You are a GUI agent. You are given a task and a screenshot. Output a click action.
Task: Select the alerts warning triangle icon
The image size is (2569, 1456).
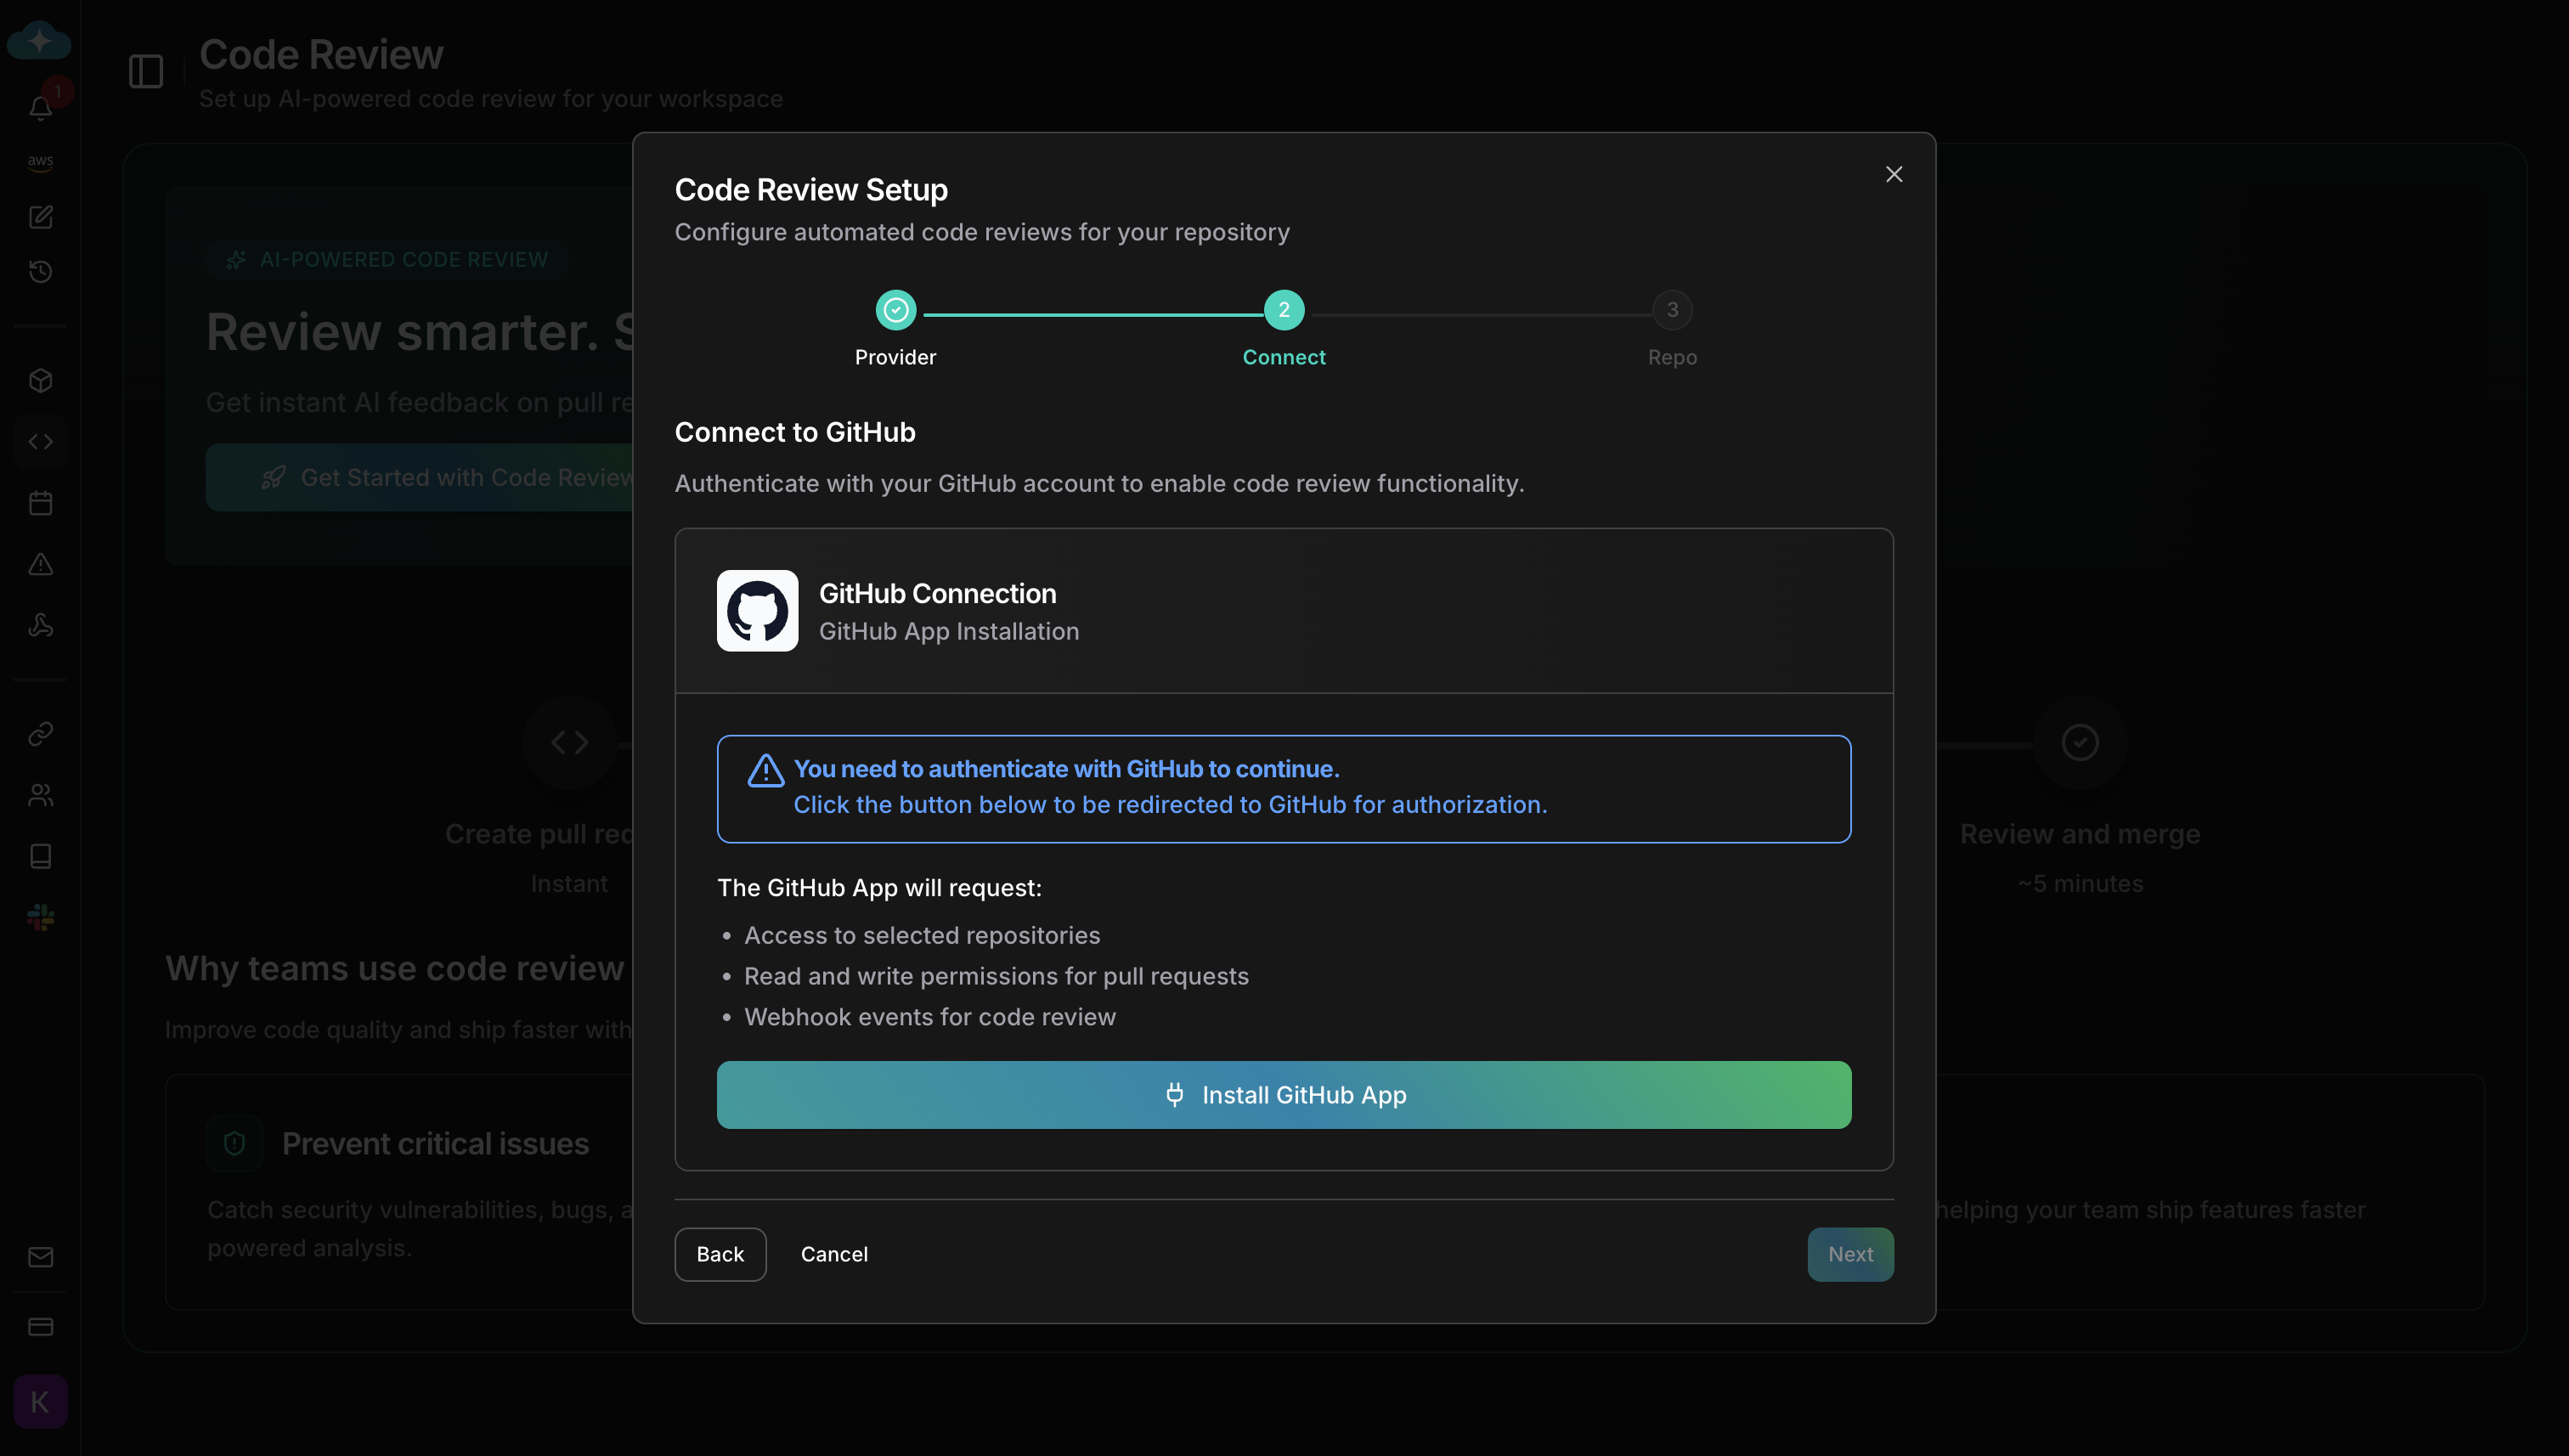[x=40, y=564]
